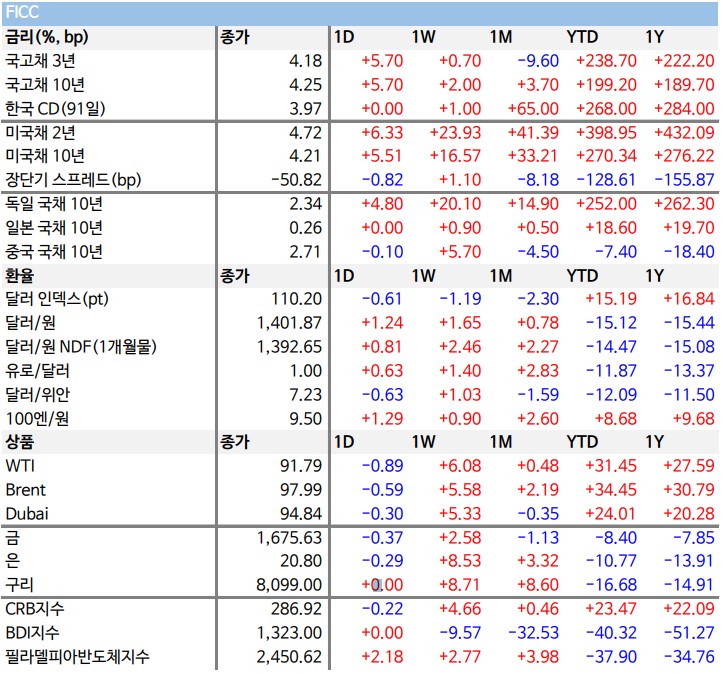The image size is (723, 674).
Task: Click the -18.40 1Y value
Action: 689,252
